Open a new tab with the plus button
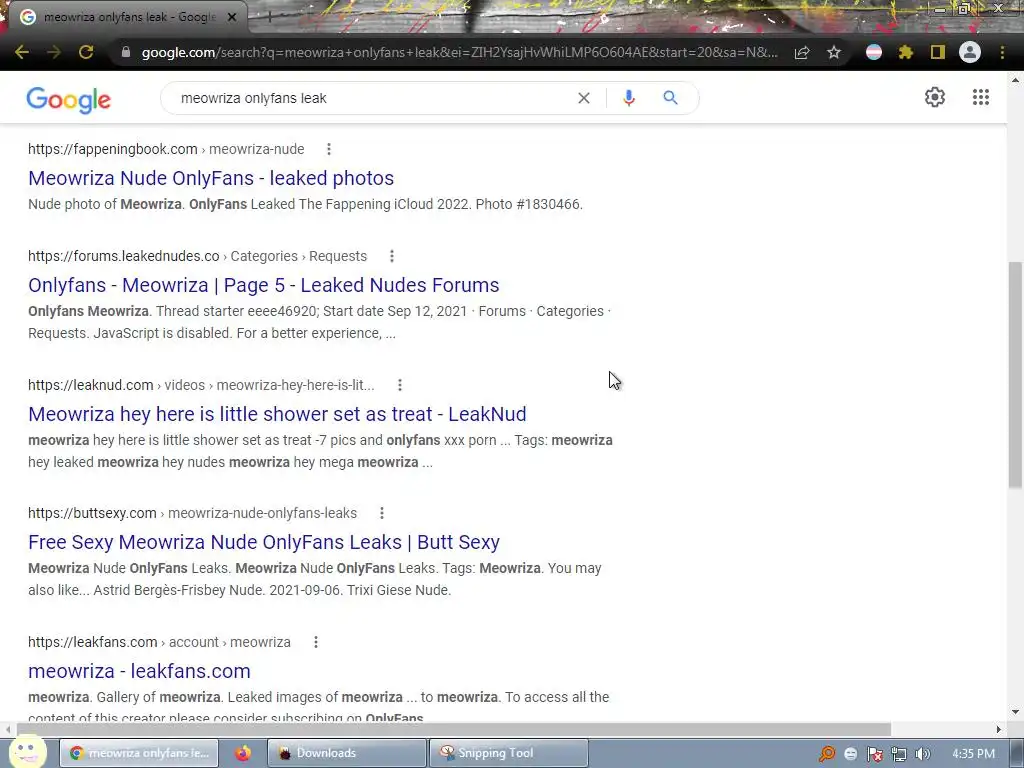 [269, 17]
